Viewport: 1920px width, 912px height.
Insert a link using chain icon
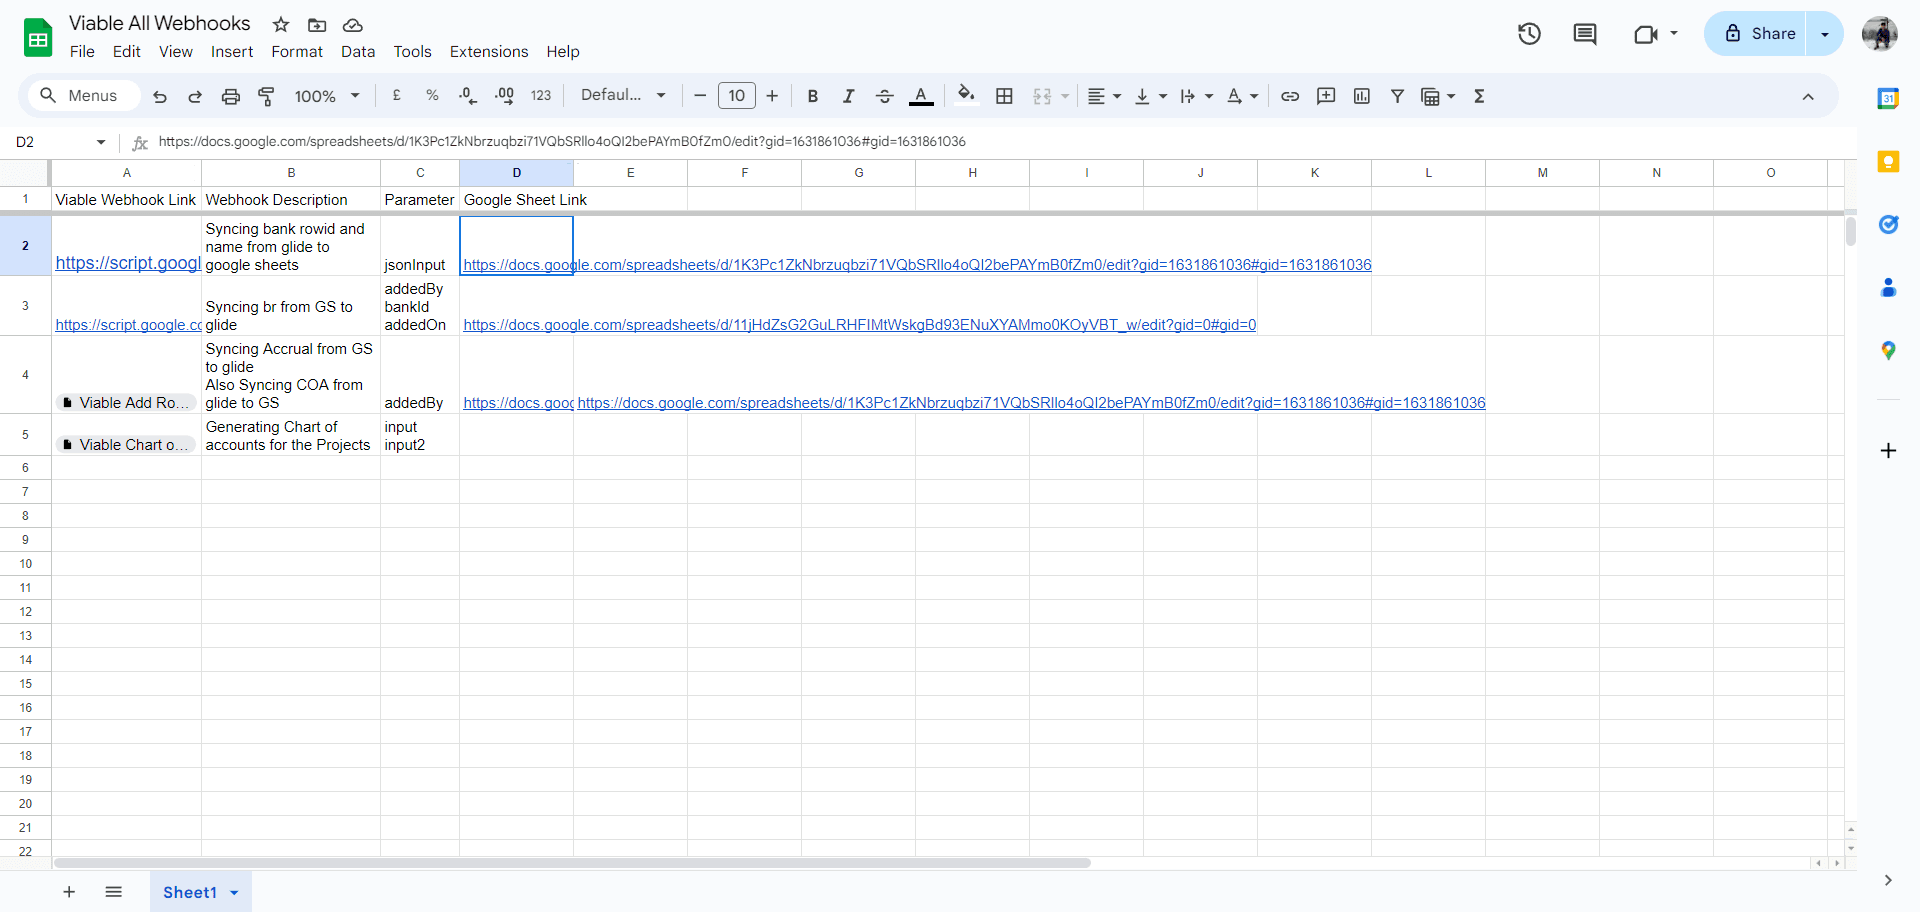pos(1290,96)
